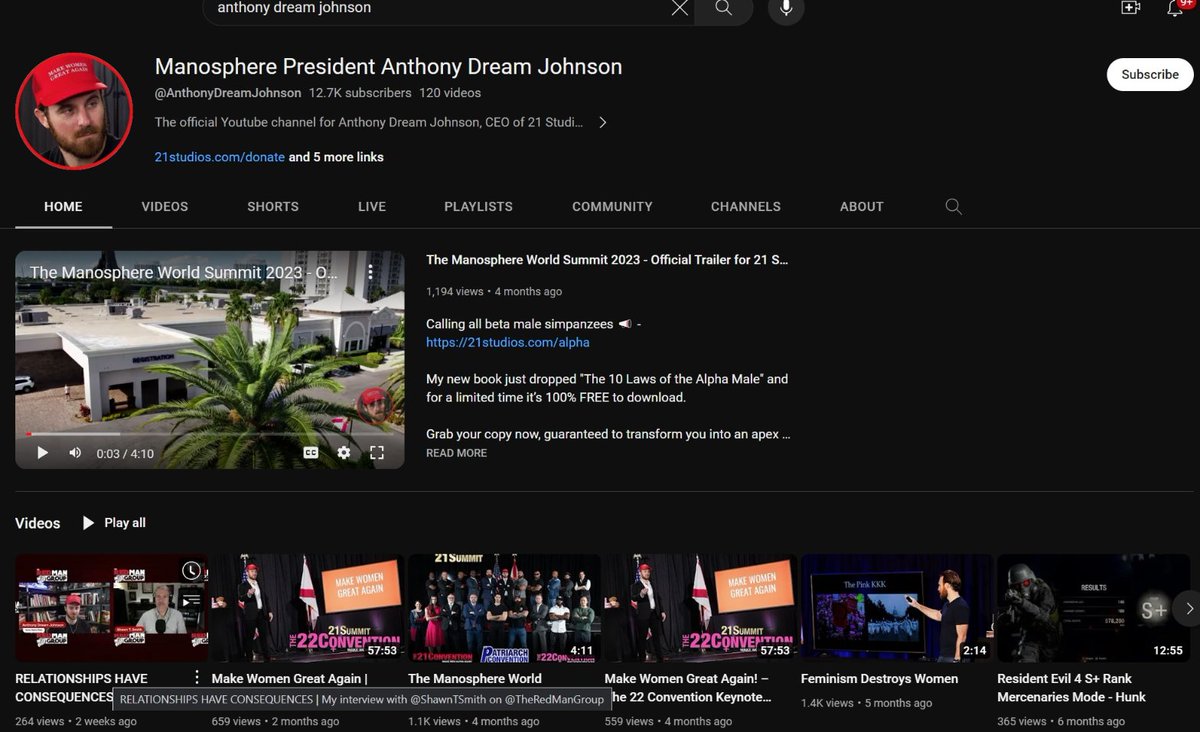
Task: Open the Resident Evil 4 S+ Rank thumbnail
Action: (1094, 608)
